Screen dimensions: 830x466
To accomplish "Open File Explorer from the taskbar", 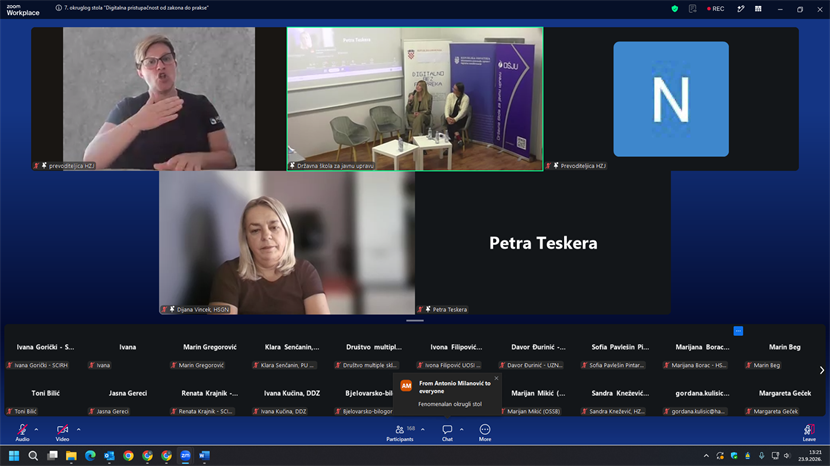I will pyautogui.click(x=71, y=455).
